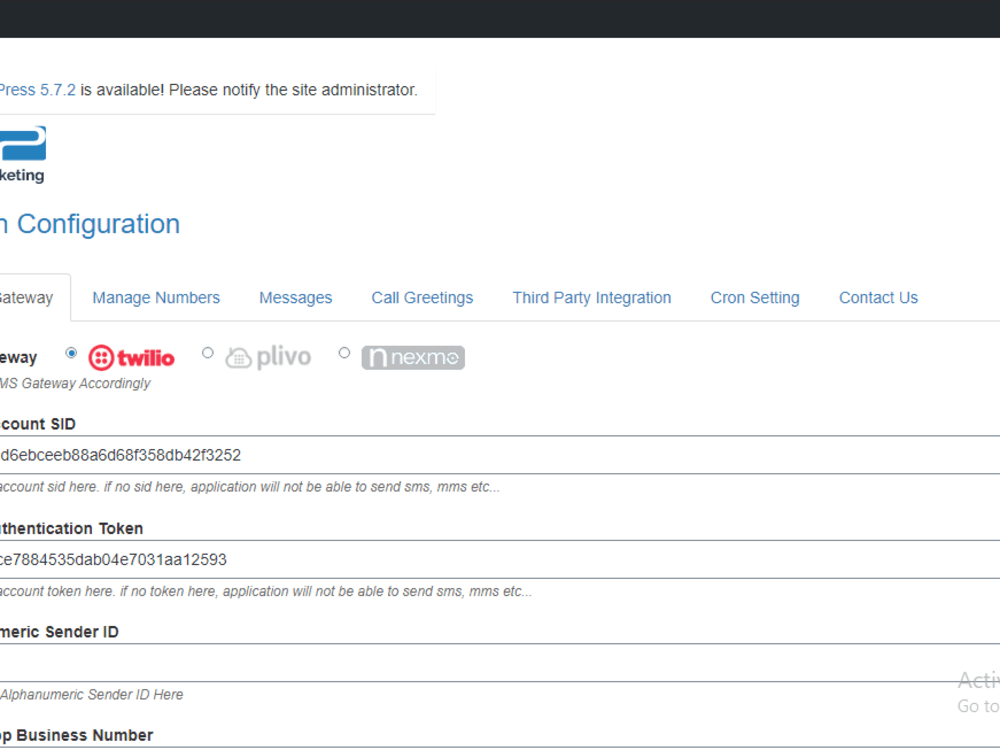Click the Twilio logo
Screen dimensions: 1000x750
[x=131, y=358]
